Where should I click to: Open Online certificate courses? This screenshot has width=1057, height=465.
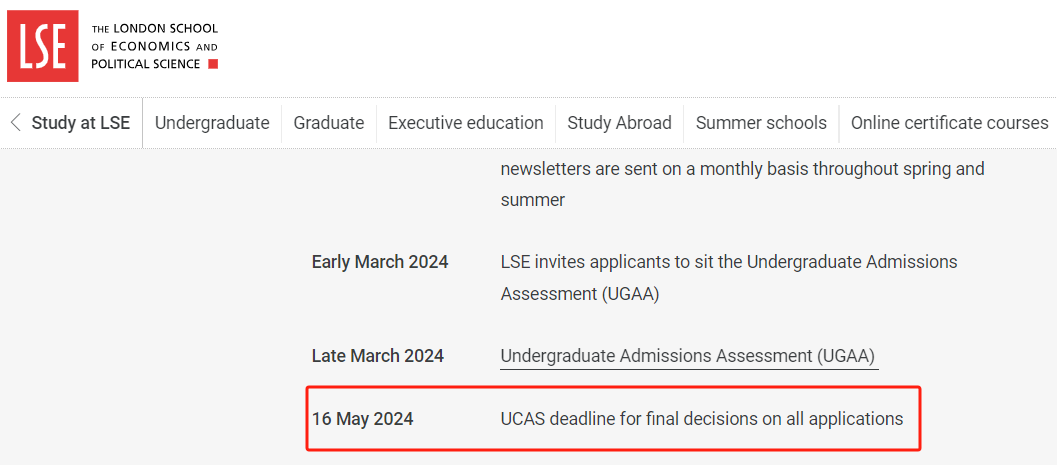coord(949,123)
